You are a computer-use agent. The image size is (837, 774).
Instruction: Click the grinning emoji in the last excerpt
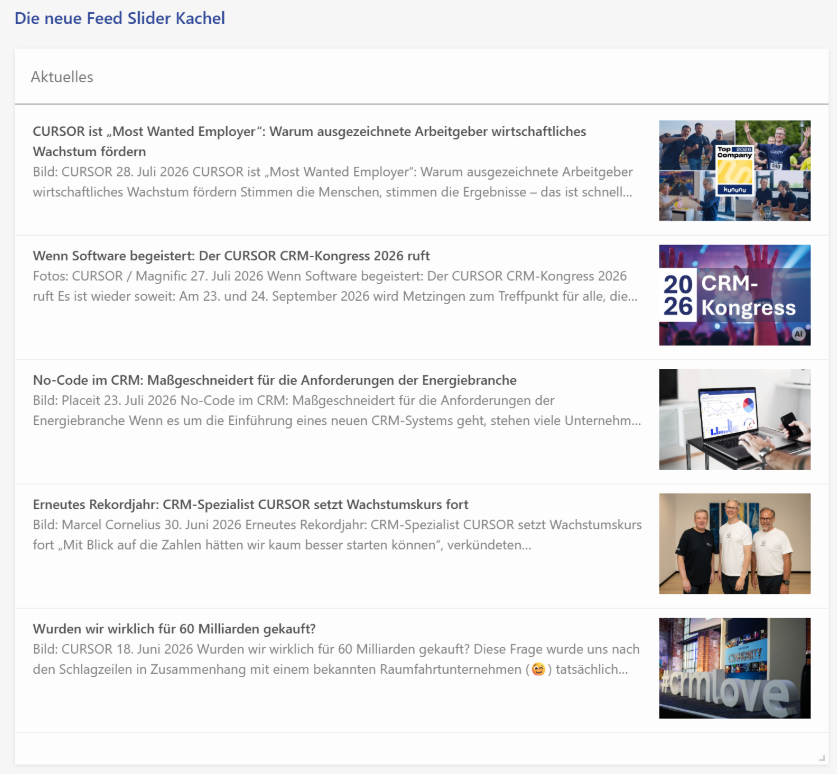coord(538,669)
